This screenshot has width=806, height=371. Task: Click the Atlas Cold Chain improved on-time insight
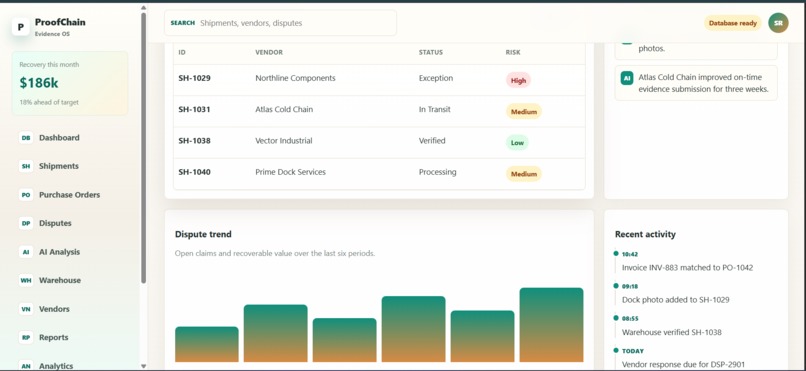[x=696, y=83]
